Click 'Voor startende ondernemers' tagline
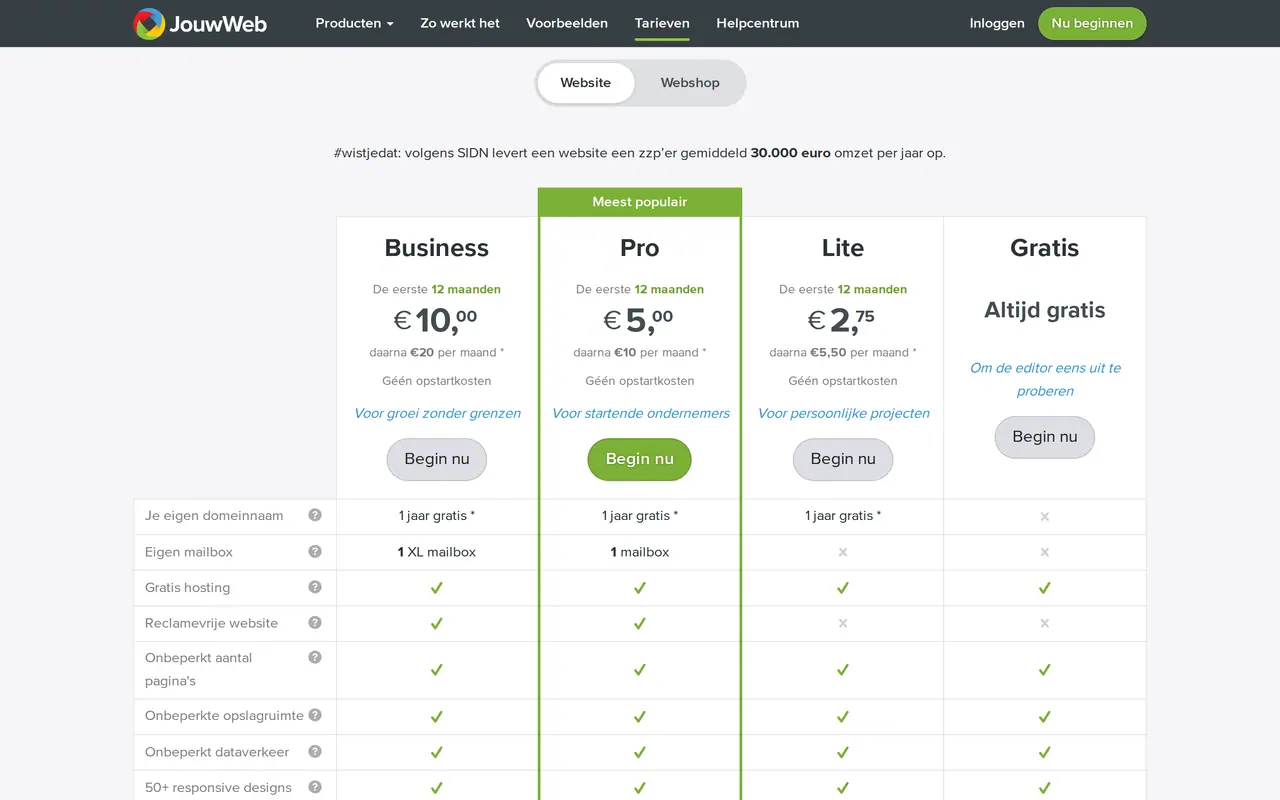The height and width of the screenshot is (800, 1280). (x=641, y=413)
